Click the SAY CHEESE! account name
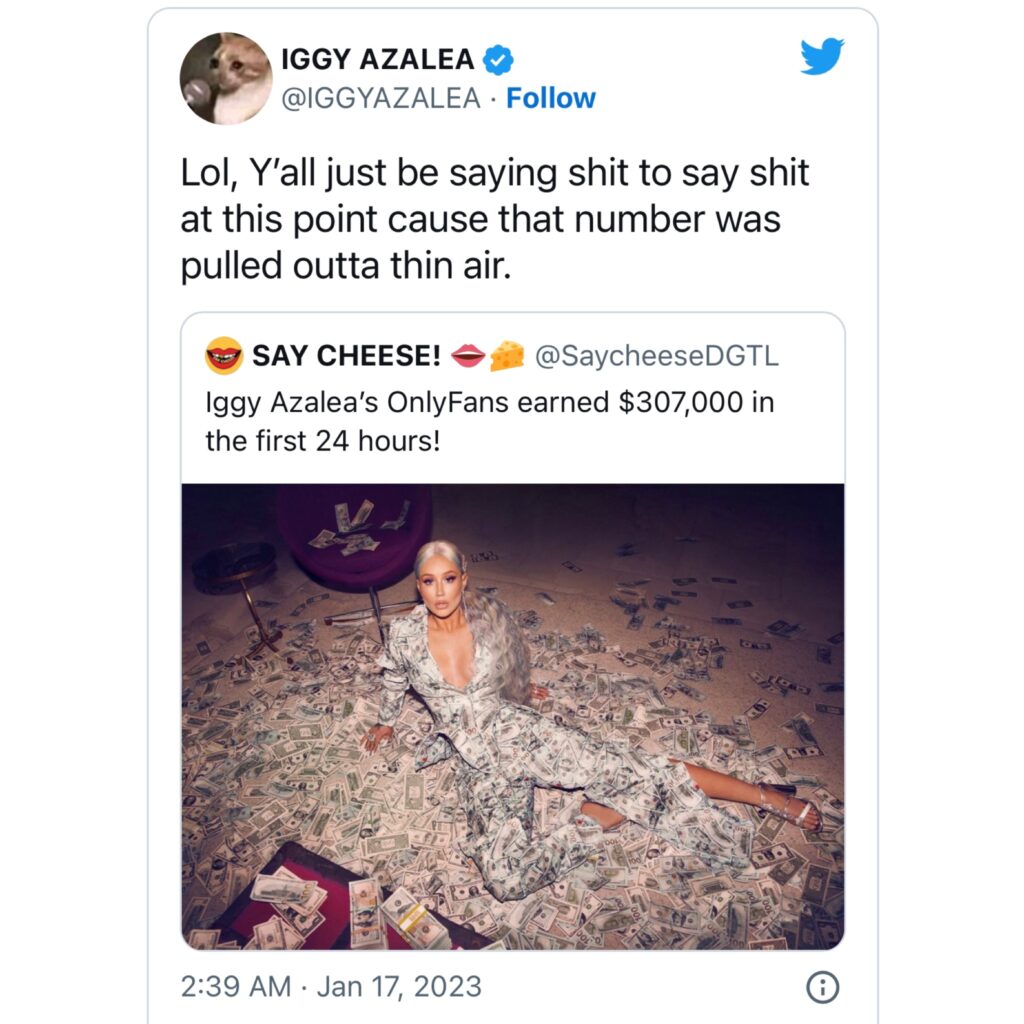 [x=346, y=356]
